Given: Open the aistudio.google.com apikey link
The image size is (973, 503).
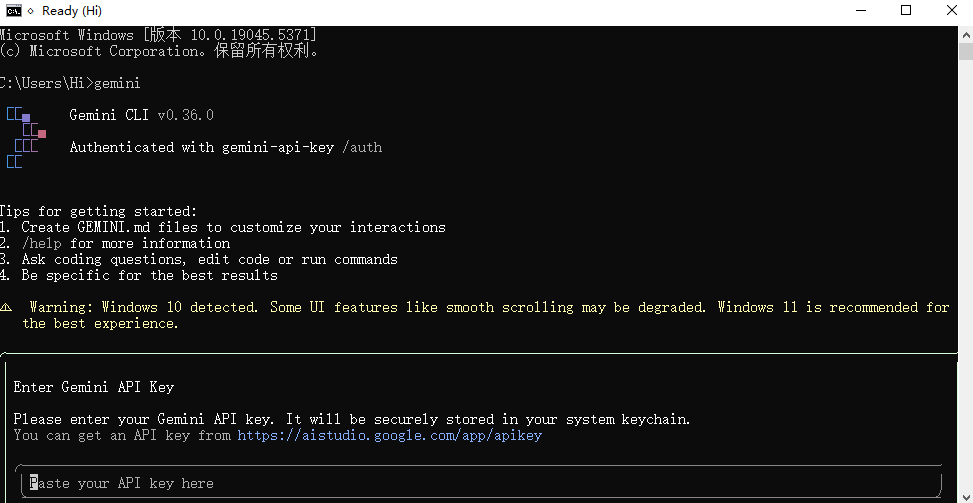Looking at the screenshot, I should pos(390,435).
